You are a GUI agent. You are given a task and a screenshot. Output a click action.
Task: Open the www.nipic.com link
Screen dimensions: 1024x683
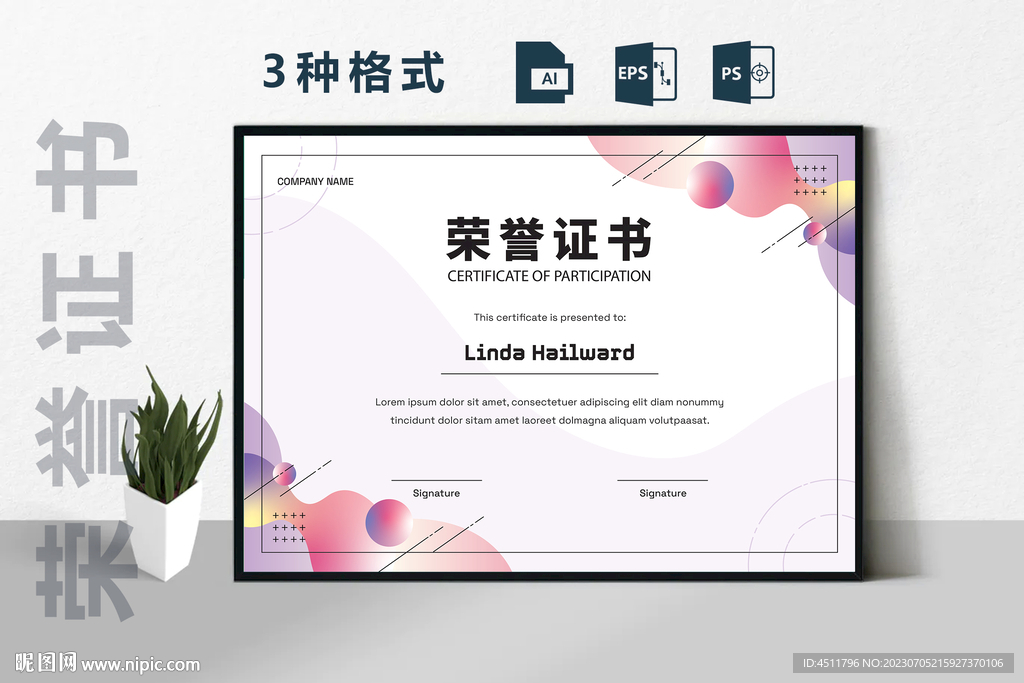coord(140,665)
